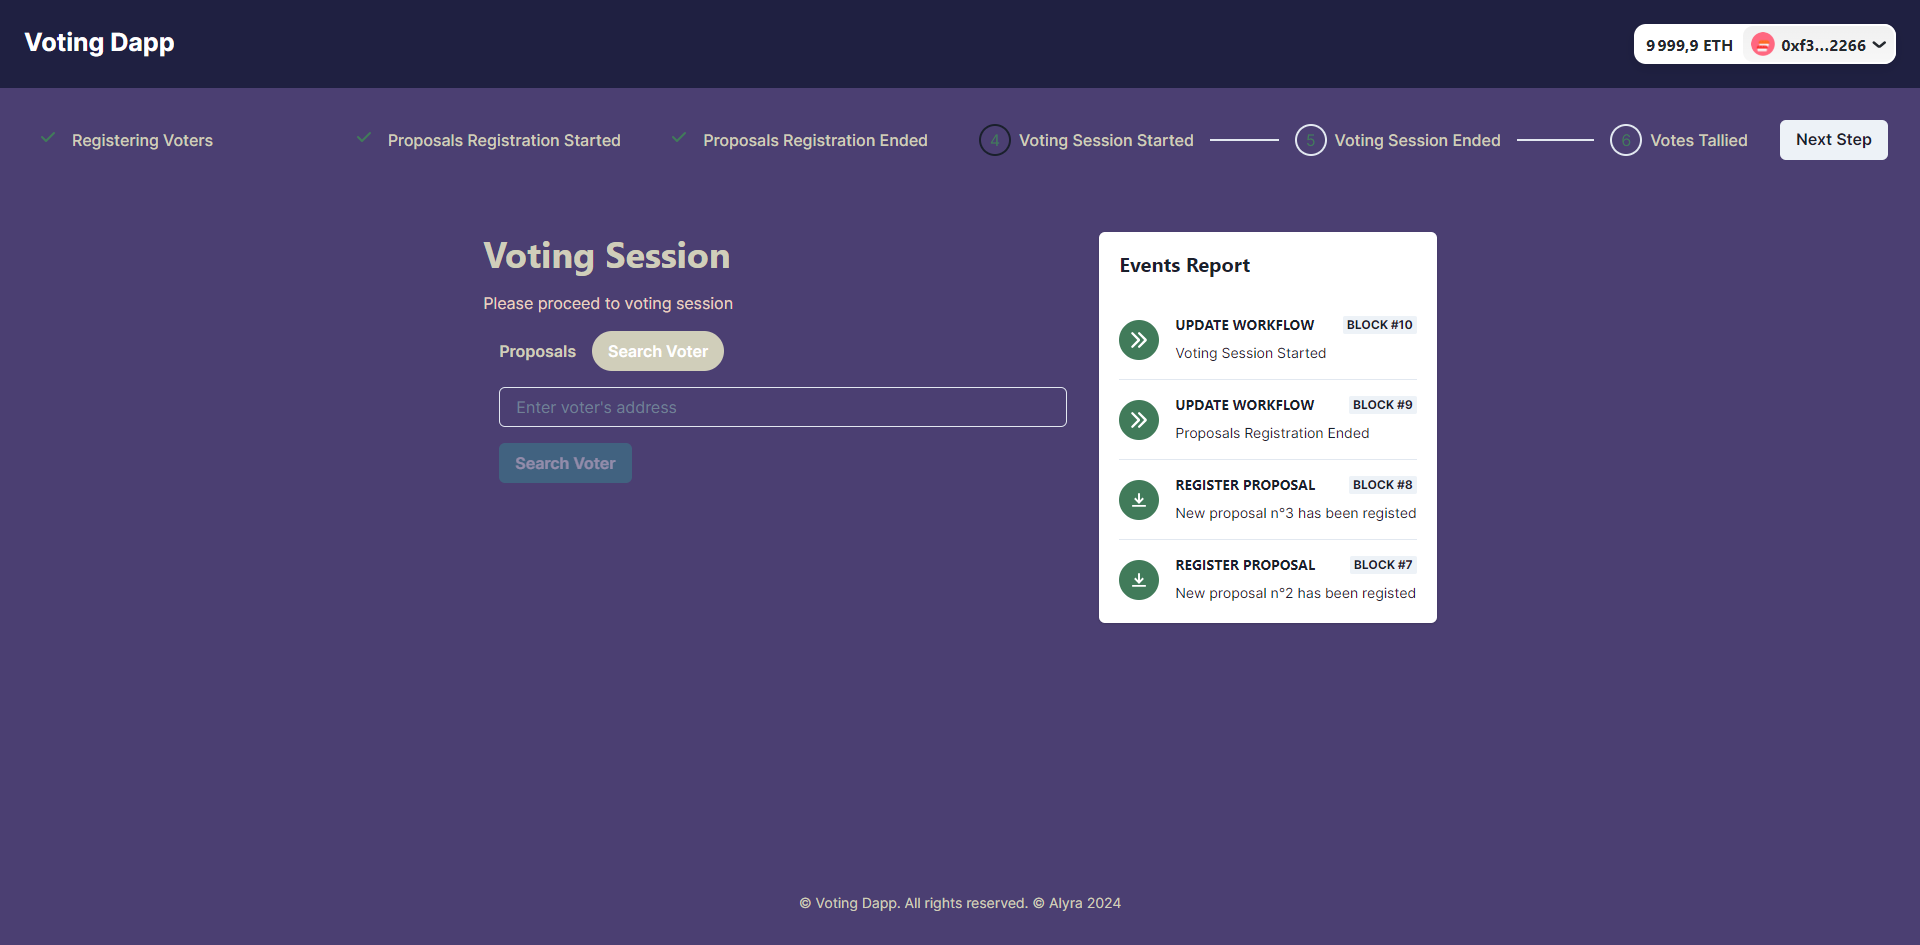Focus the voter's address input field
The width and height of the screenshot is (1920, 945).
pos(783,407)
